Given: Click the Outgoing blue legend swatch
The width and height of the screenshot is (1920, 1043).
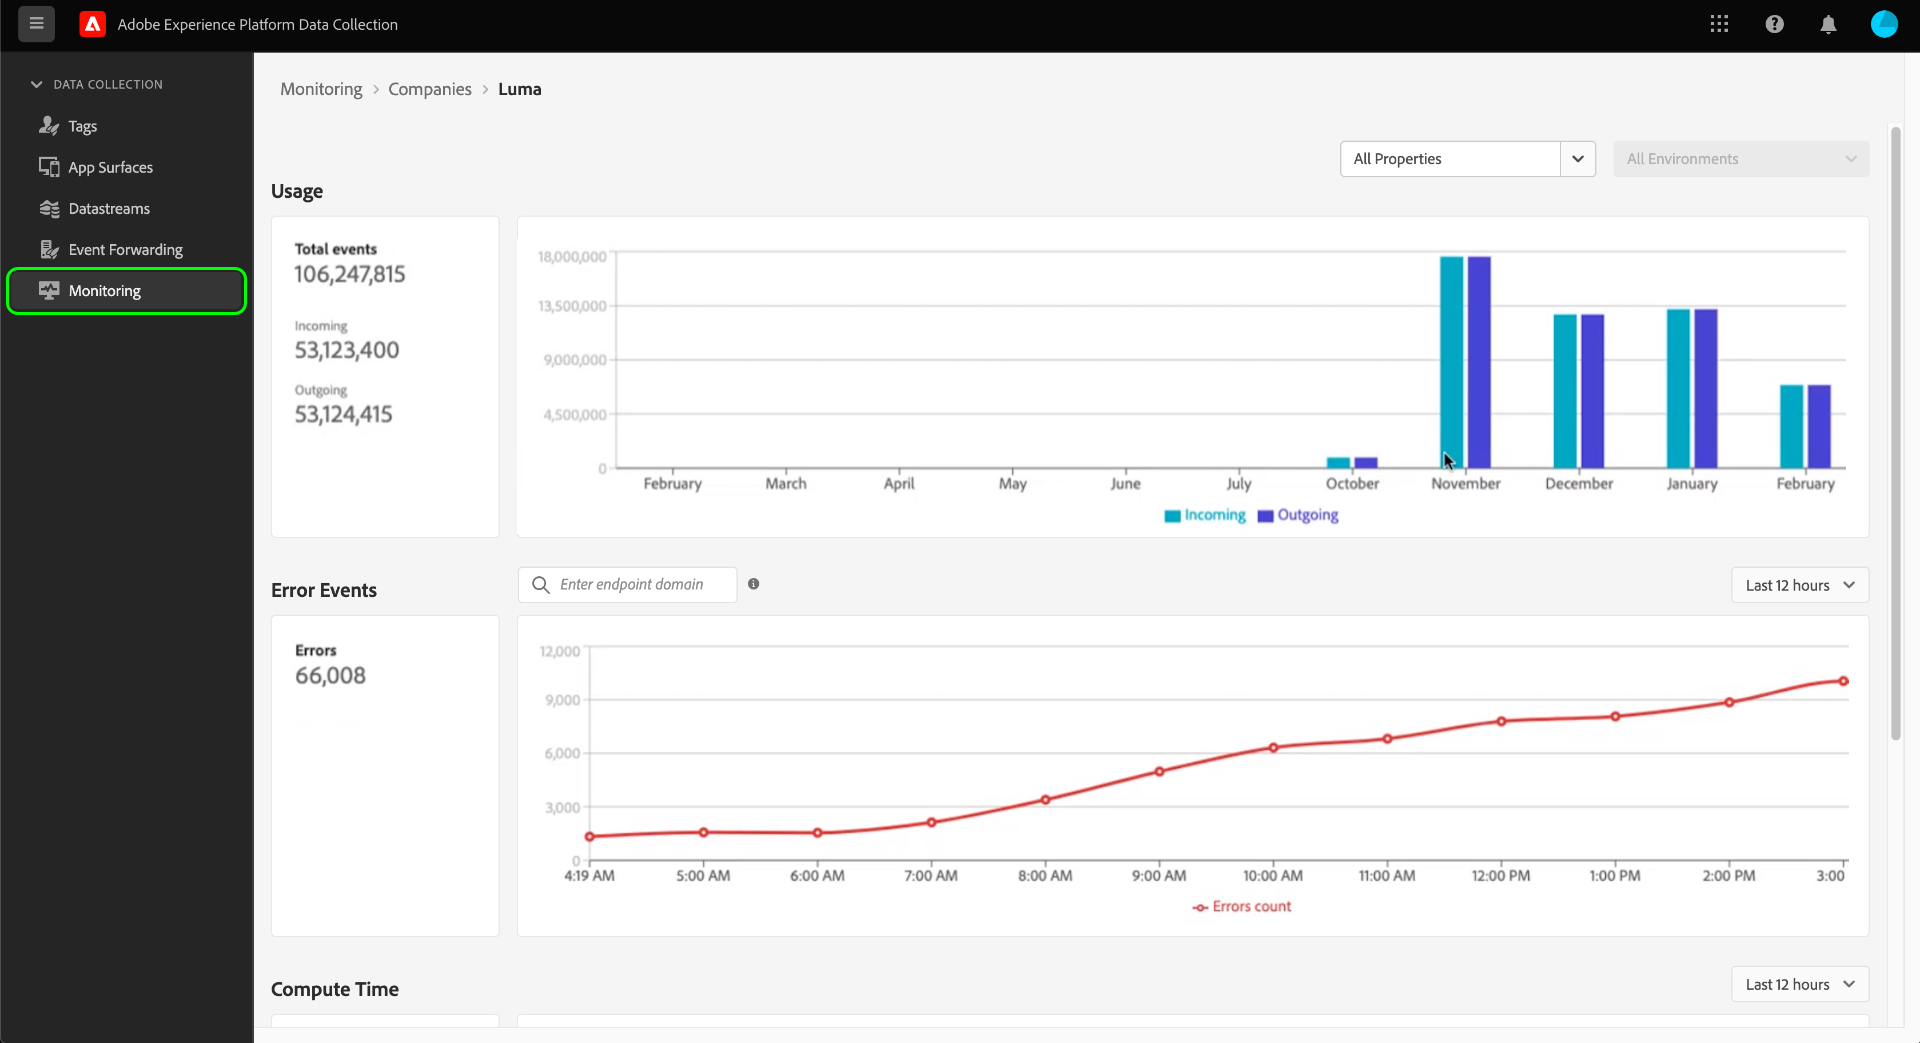Looking at the screenshot, I should point(1265,516).
